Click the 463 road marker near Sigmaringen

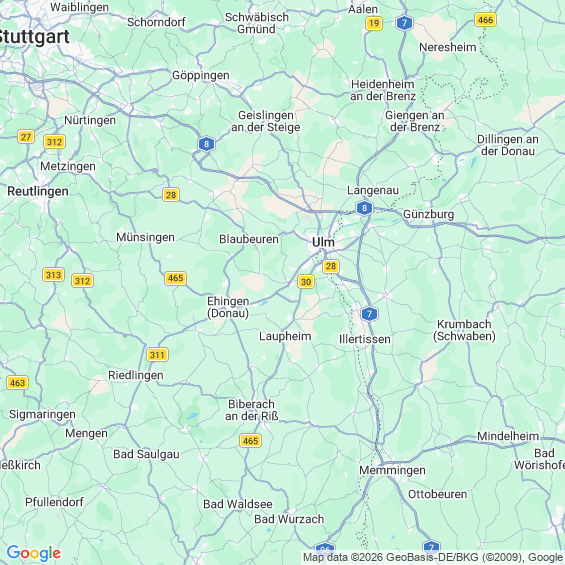pyautogui.click(x=17, y=382)
